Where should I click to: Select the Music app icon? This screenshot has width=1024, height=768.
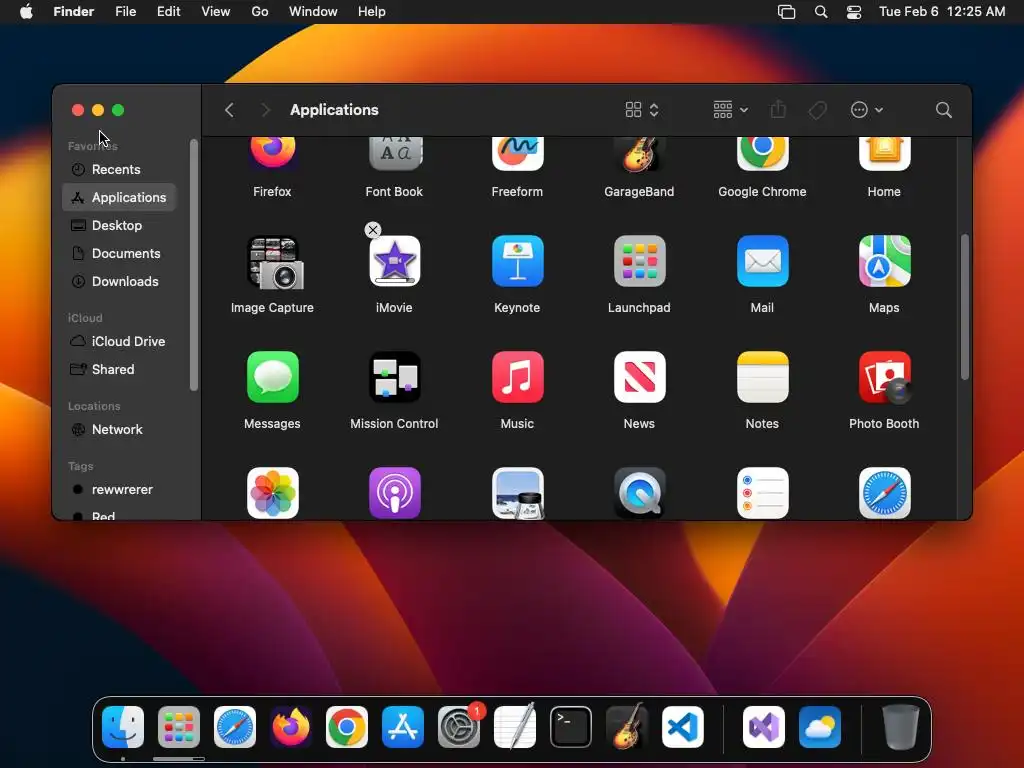pyautogui.click(x=517, y=377)
